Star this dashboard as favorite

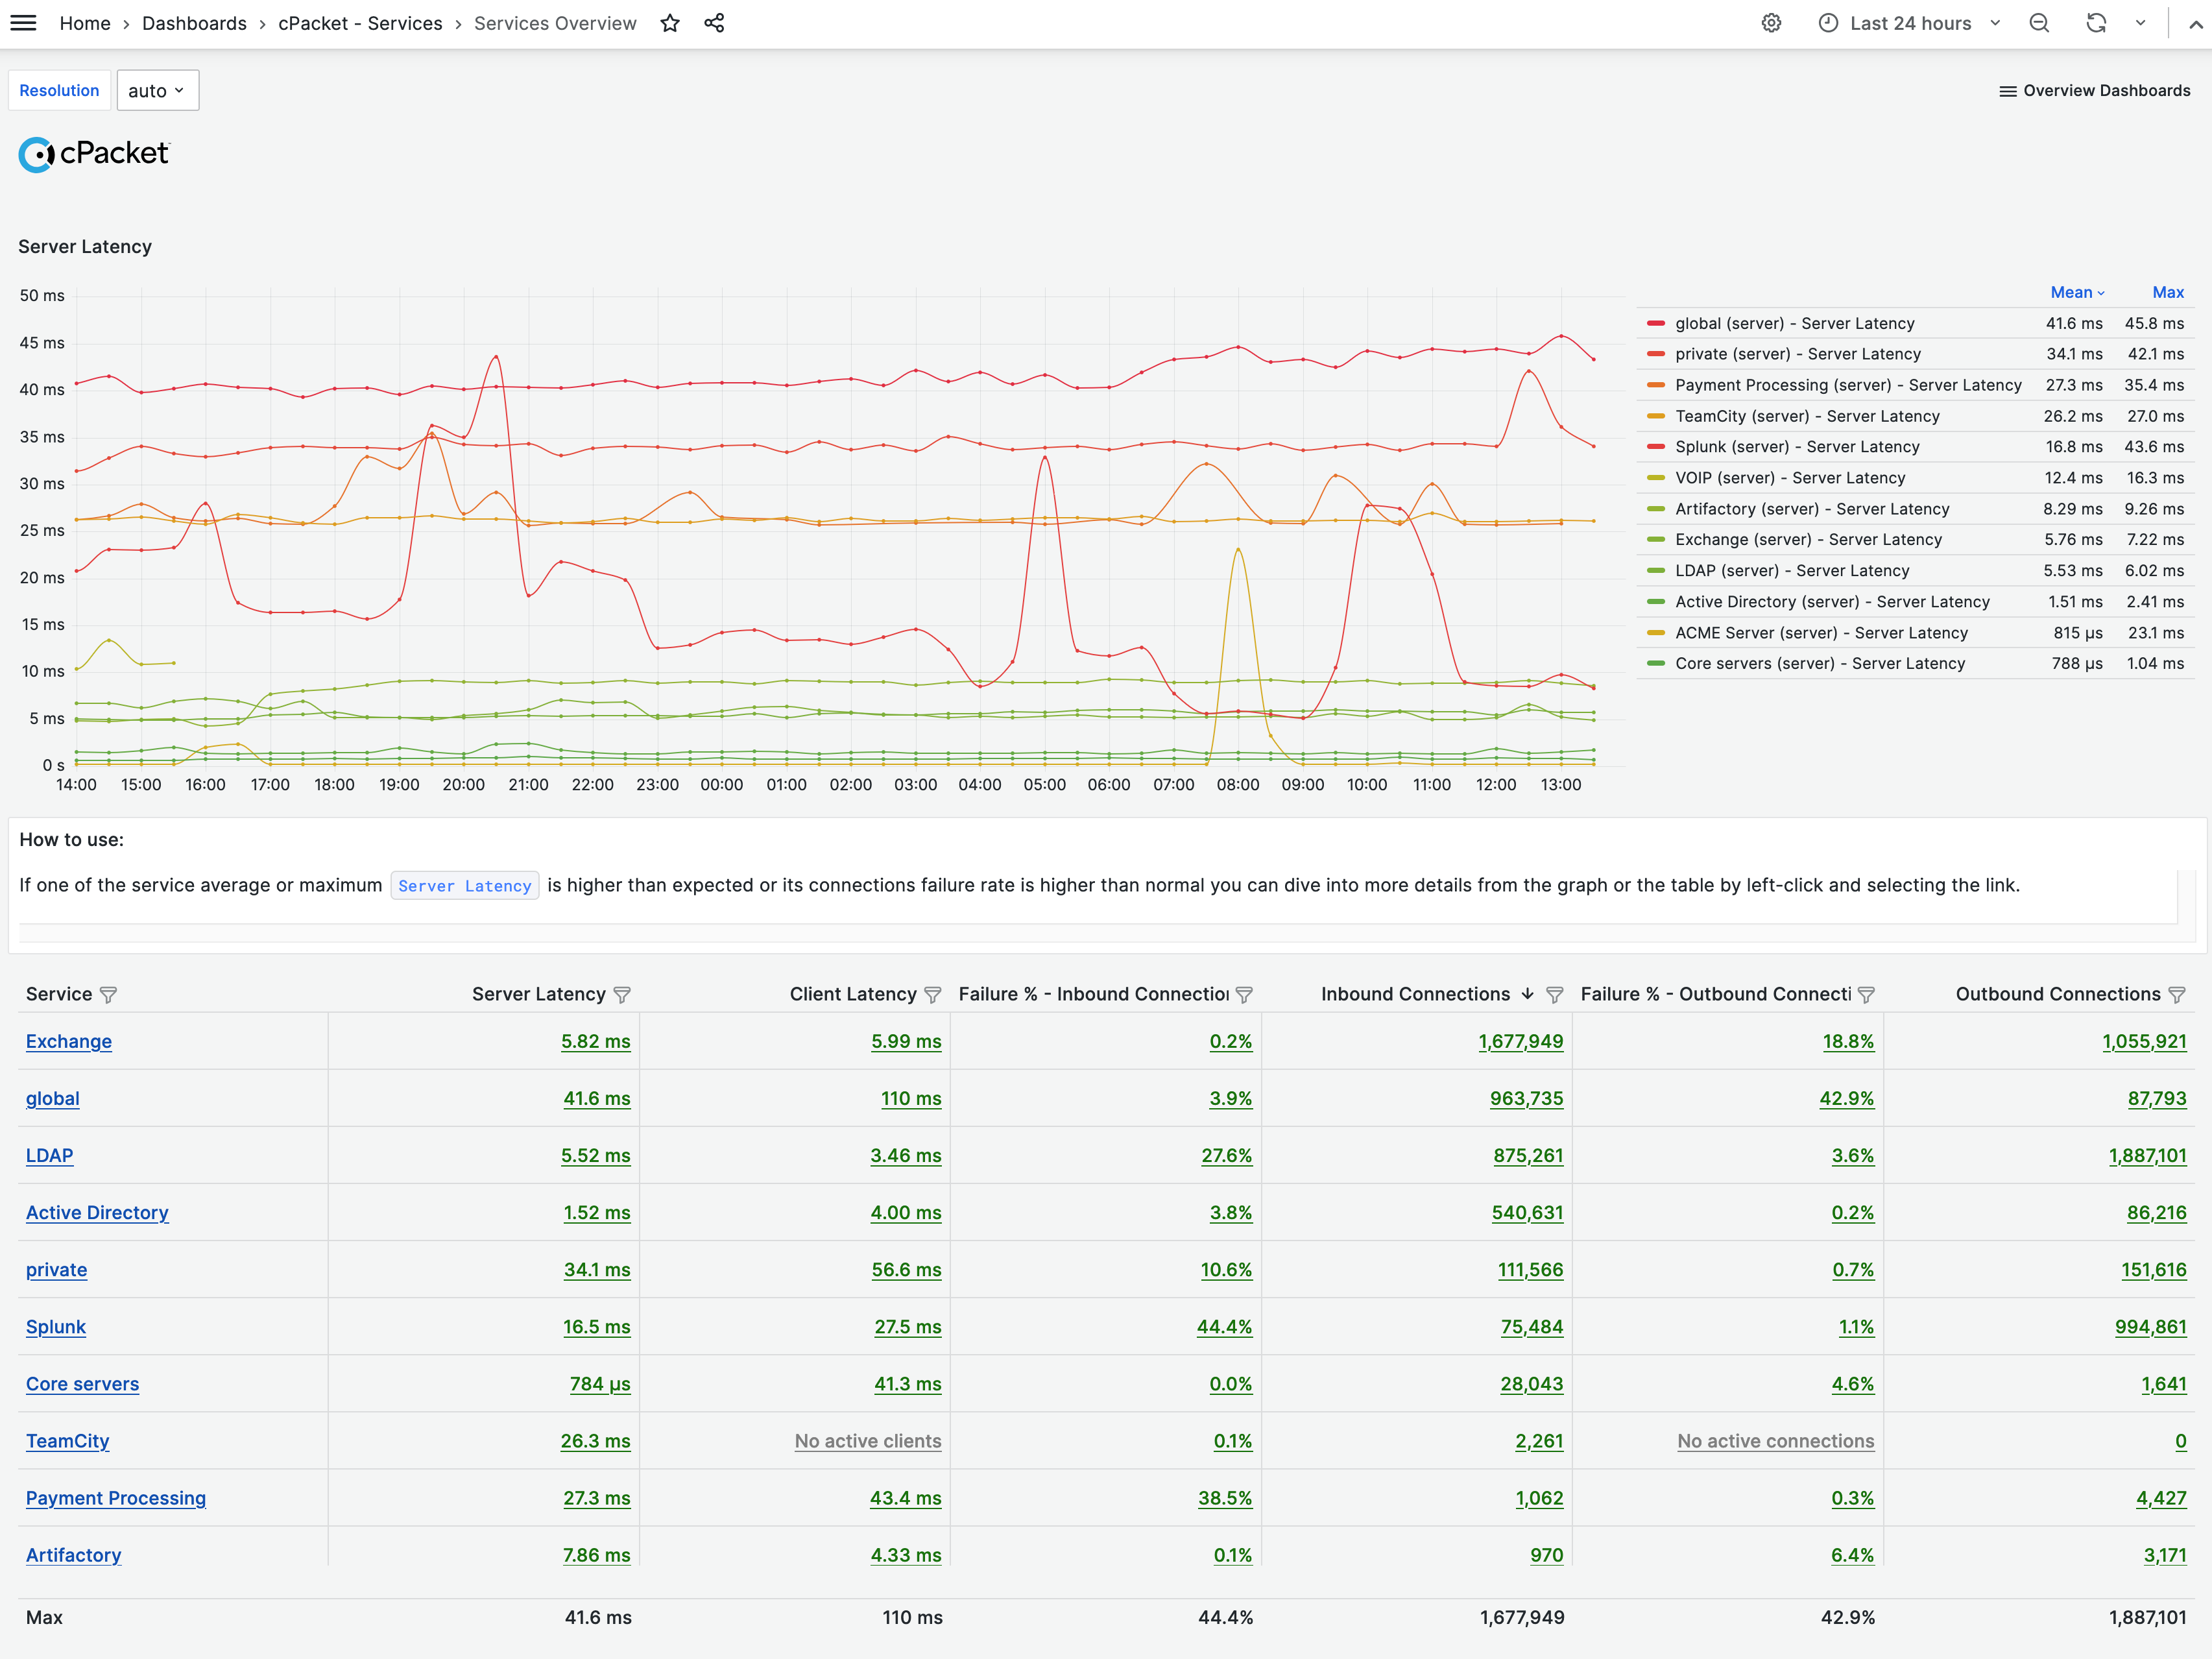(x=670, y=23)
